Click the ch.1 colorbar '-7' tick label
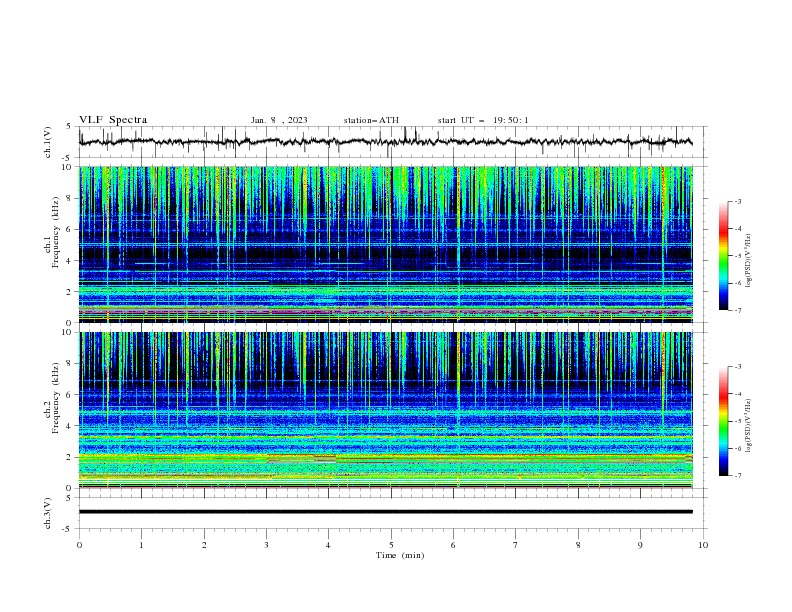The image size is (792, 612). coord(738,310)
